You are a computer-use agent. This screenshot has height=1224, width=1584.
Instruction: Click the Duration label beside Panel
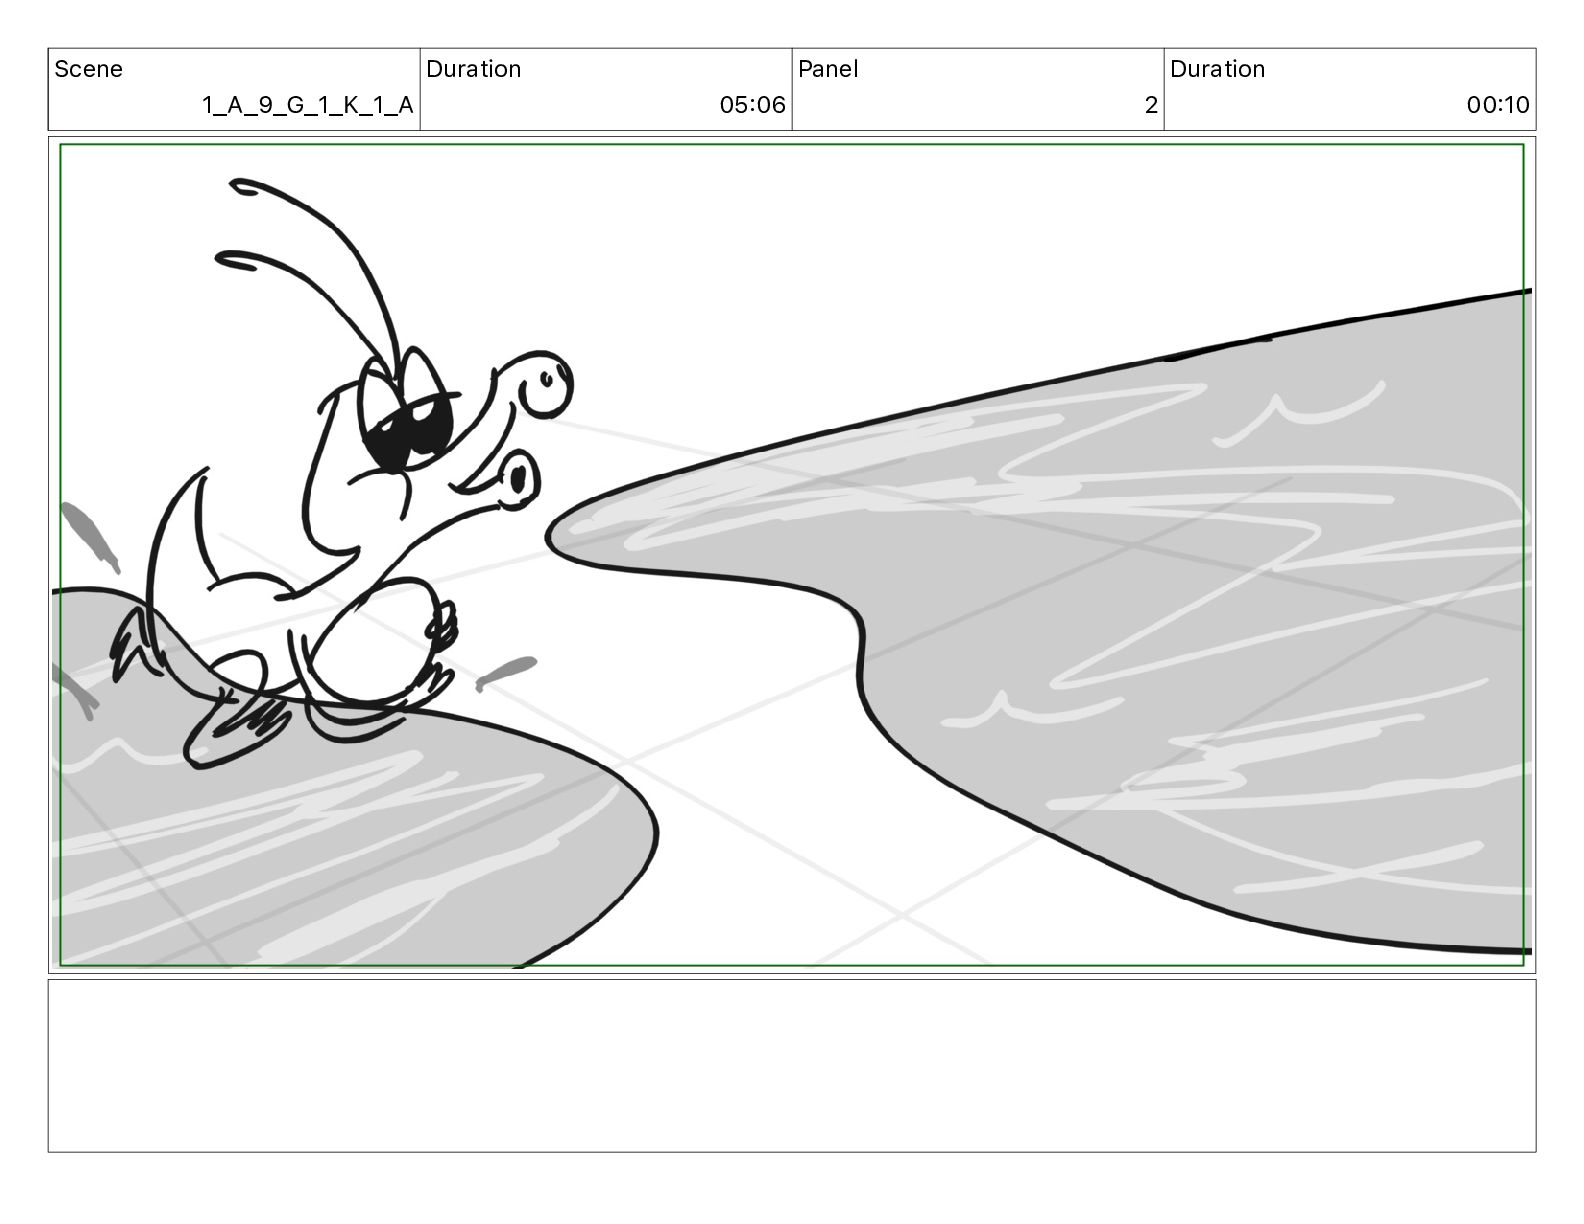pos(1217,69)
